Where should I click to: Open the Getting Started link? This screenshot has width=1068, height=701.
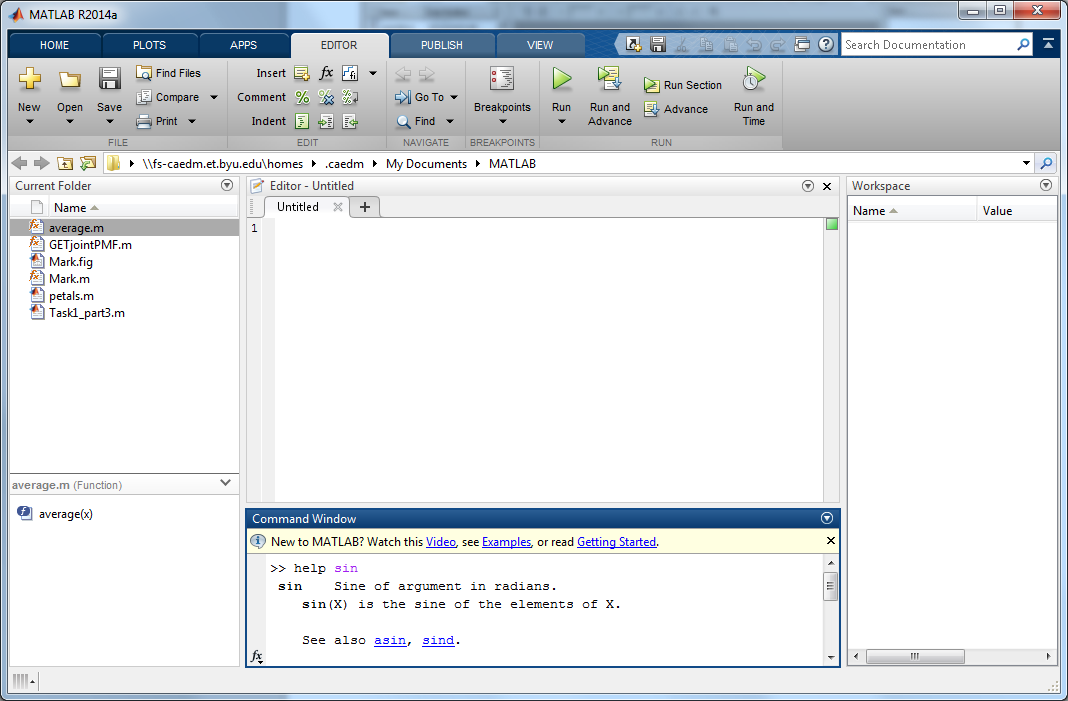click(616, 542)
